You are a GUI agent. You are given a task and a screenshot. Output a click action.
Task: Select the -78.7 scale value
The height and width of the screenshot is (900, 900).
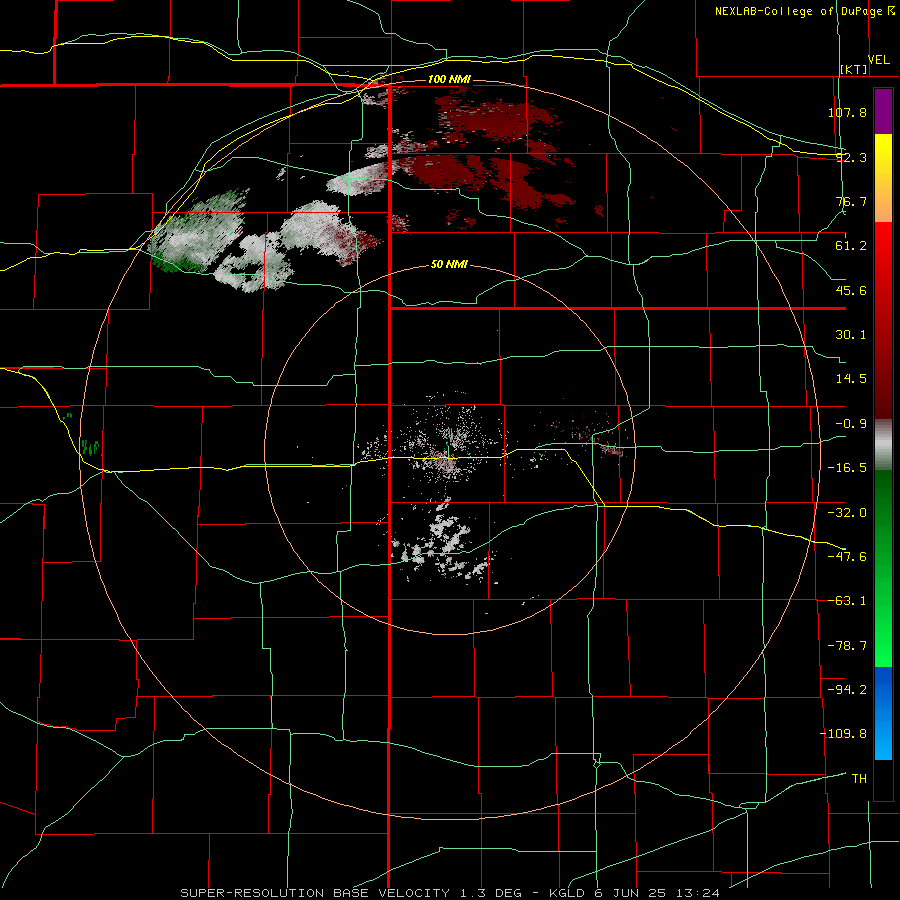(x=847, y=646)
